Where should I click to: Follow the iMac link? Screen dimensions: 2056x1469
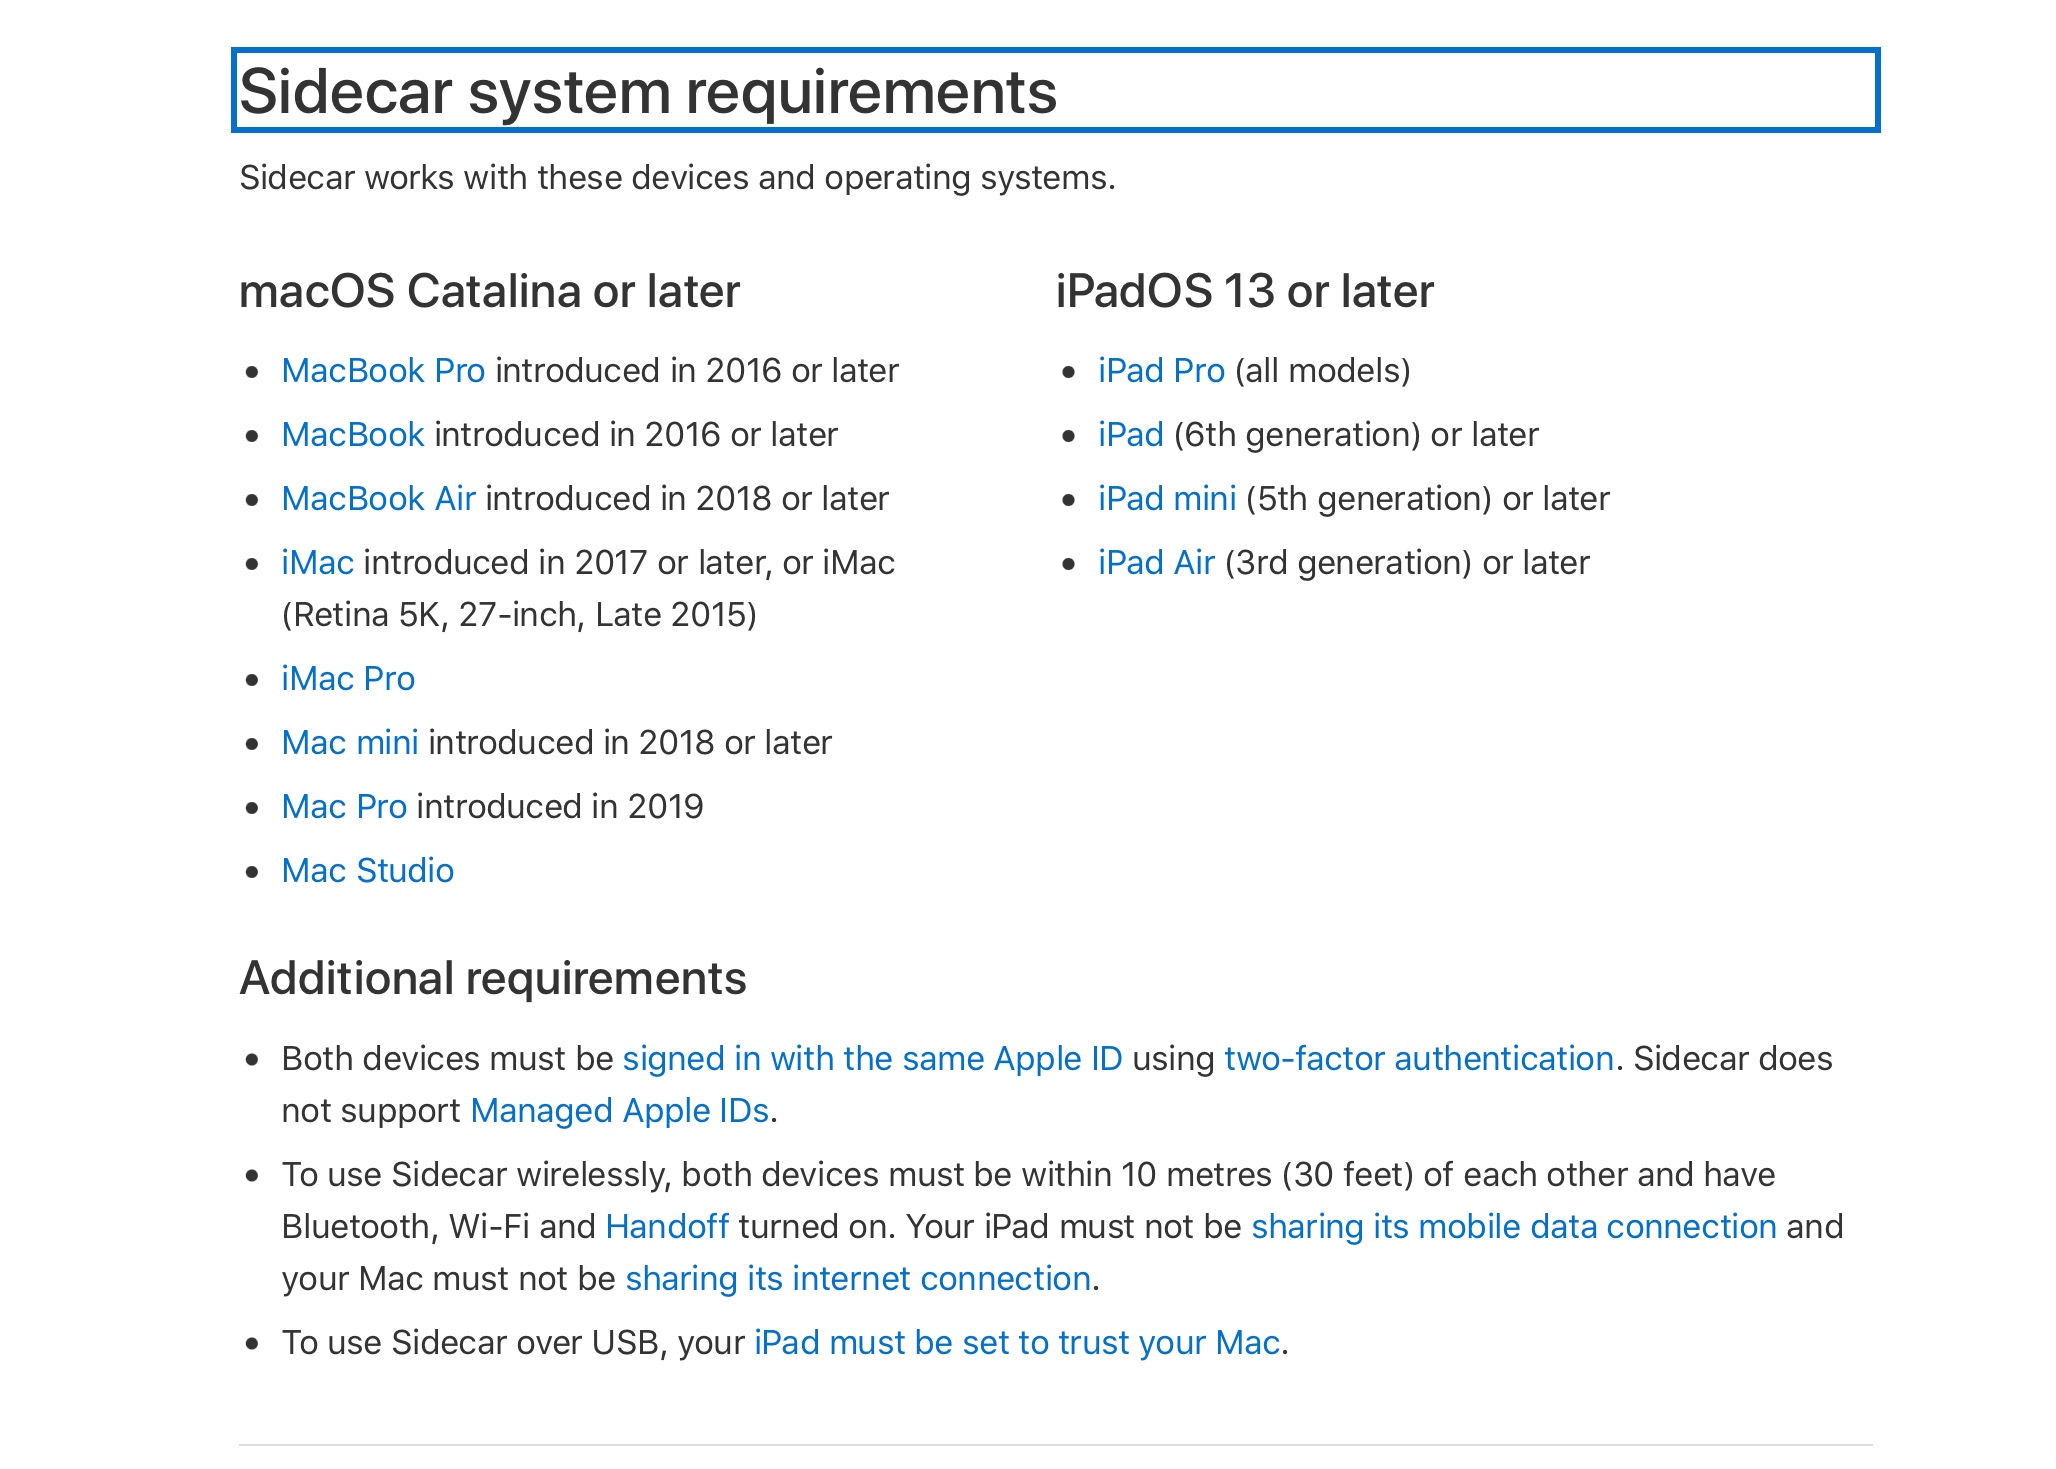click(317, 563)
